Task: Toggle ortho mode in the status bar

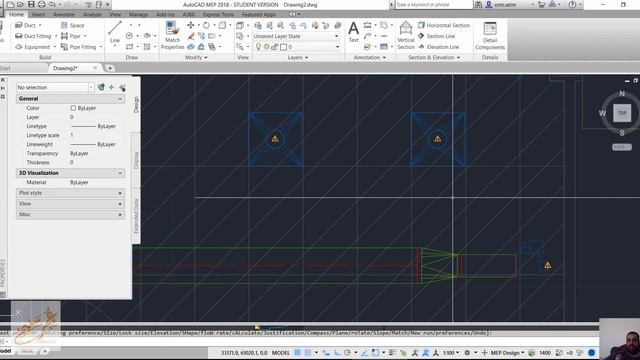Action: point(338,353)
